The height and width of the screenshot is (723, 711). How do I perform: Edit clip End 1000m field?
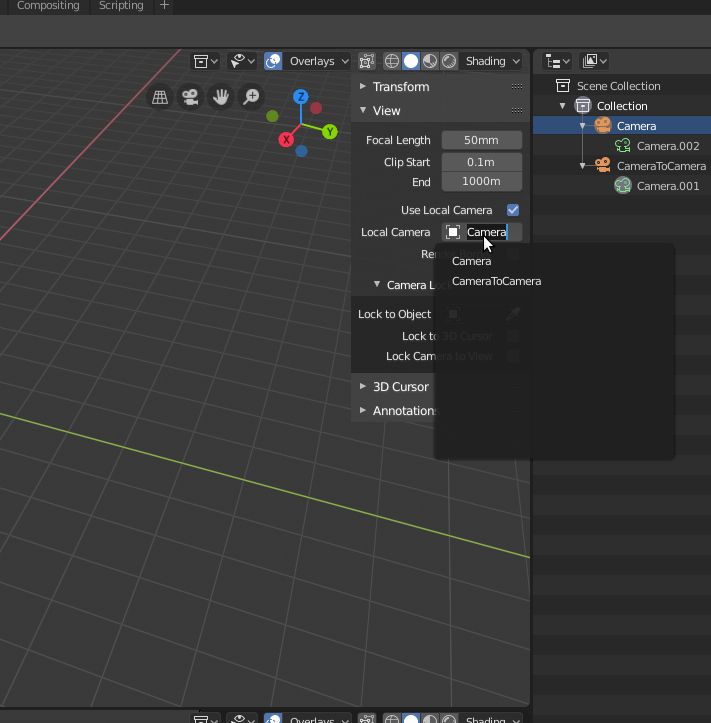pyautogui.click(x=482, y=181)
